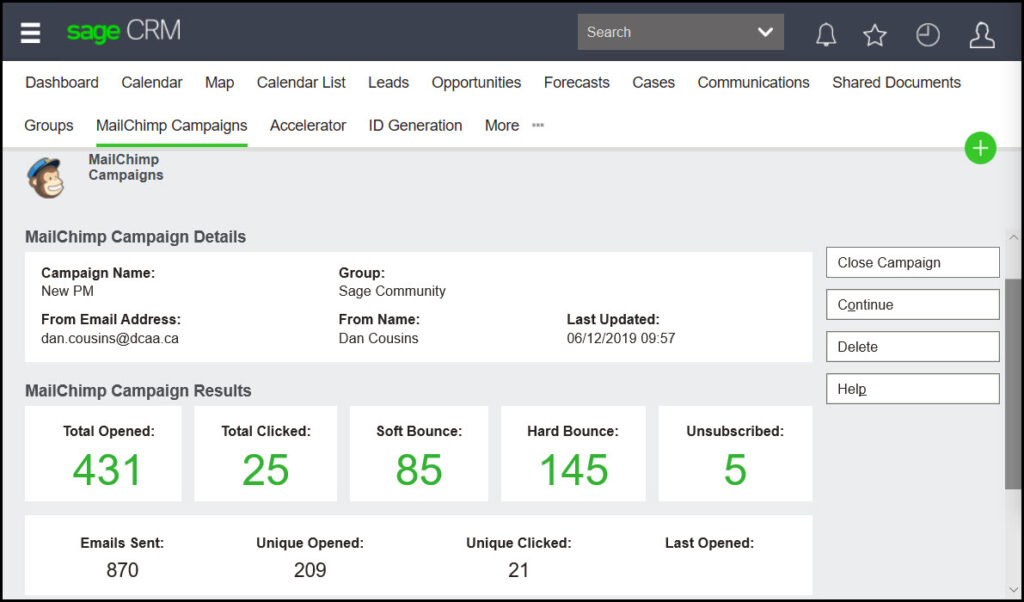Click the Last Opened label

709,543
